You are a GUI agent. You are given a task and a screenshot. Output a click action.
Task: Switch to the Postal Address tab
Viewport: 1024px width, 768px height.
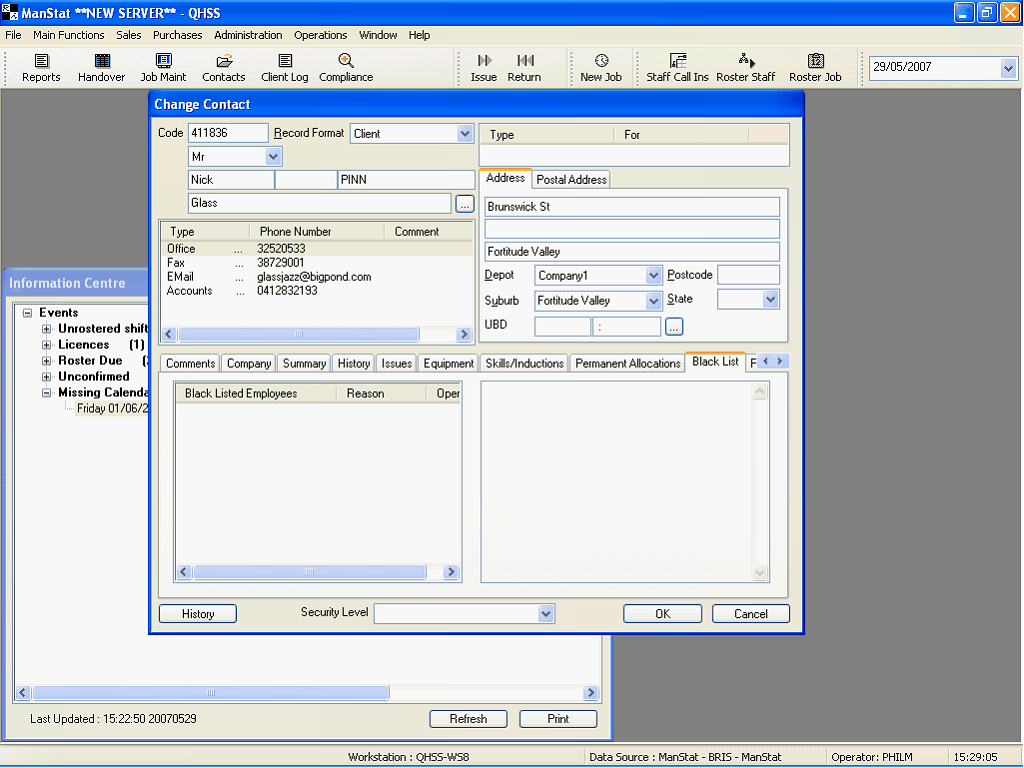pos(571,180)
